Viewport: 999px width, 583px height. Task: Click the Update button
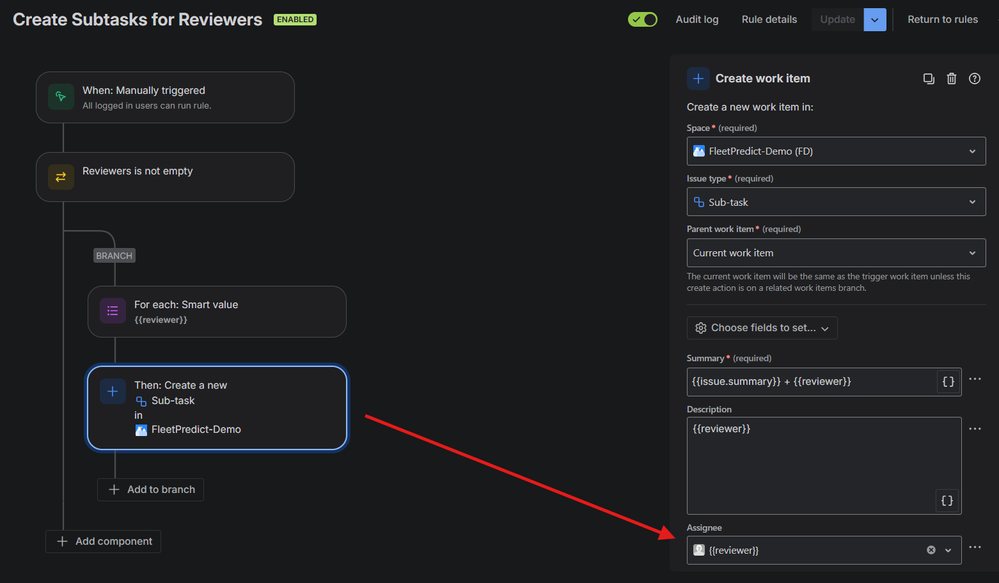(x=837, y=19)
